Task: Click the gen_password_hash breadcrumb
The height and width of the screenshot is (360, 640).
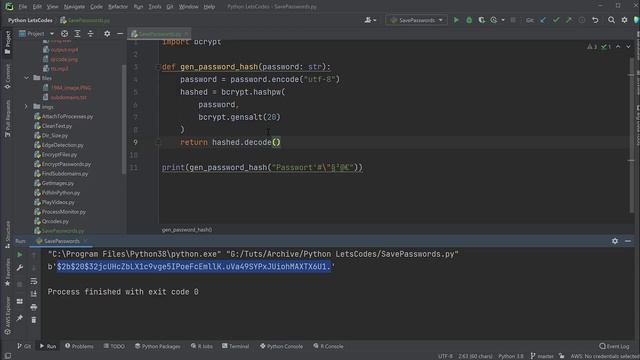Action: [187, 230]
